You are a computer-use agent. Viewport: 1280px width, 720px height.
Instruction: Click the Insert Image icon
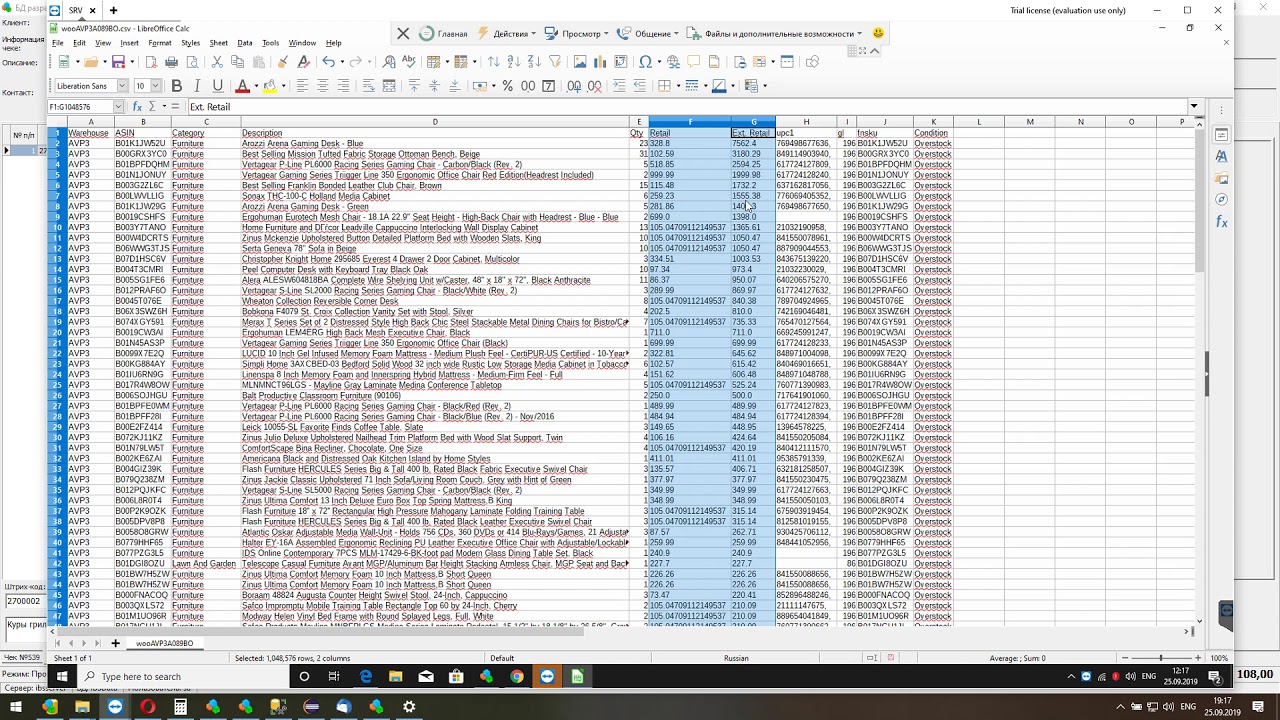[580, 62]
